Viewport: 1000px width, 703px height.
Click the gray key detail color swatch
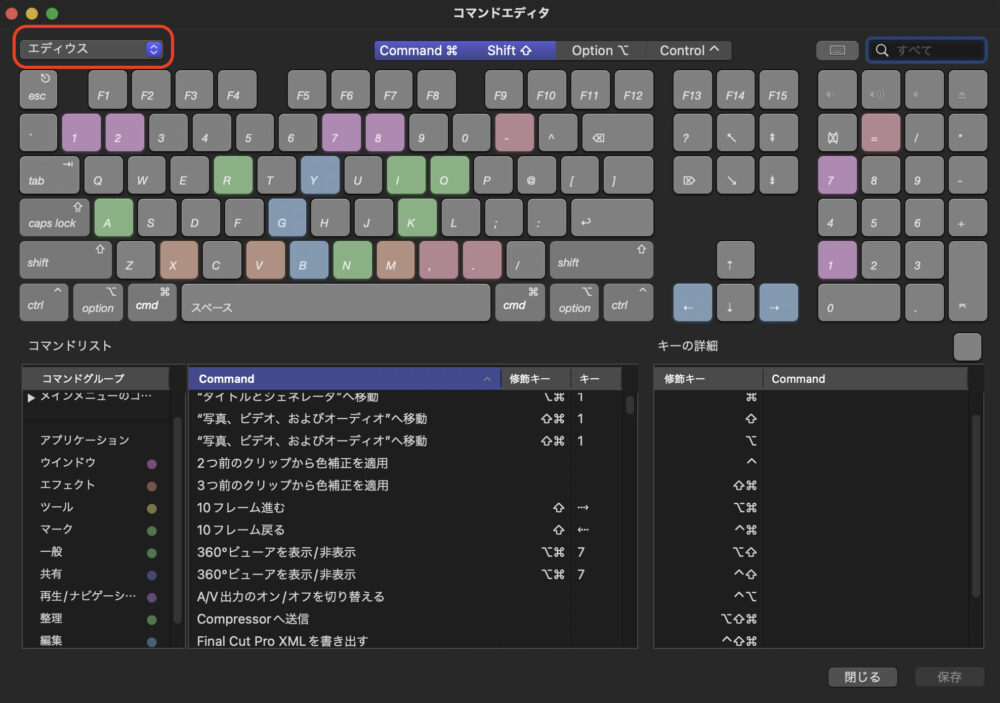967,346
